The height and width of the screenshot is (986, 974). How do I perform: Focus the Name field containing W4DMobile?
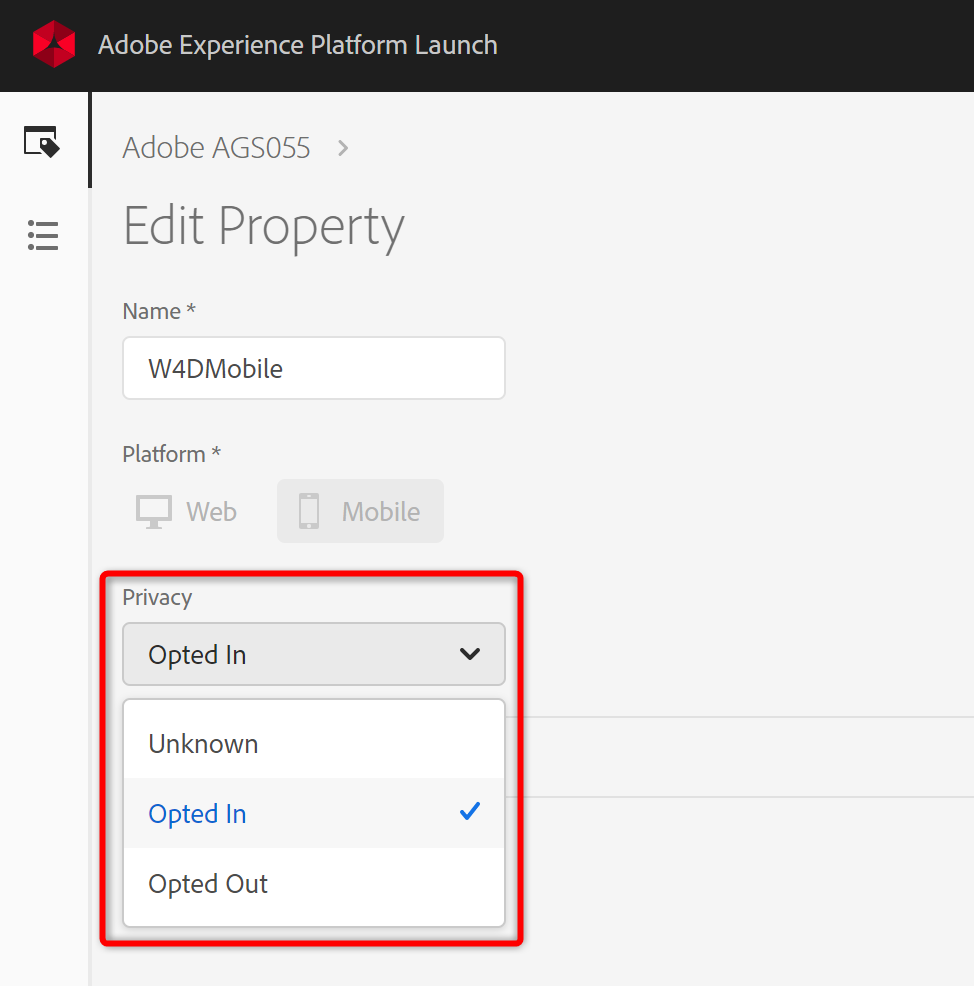pyautogui.click(x=313, y=368)
